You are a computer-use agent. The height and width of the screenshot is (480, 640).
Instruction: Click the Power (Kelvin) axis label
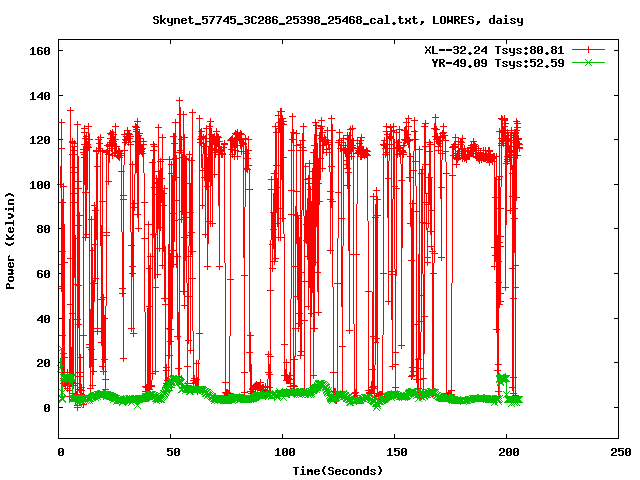tap(10, 240)
